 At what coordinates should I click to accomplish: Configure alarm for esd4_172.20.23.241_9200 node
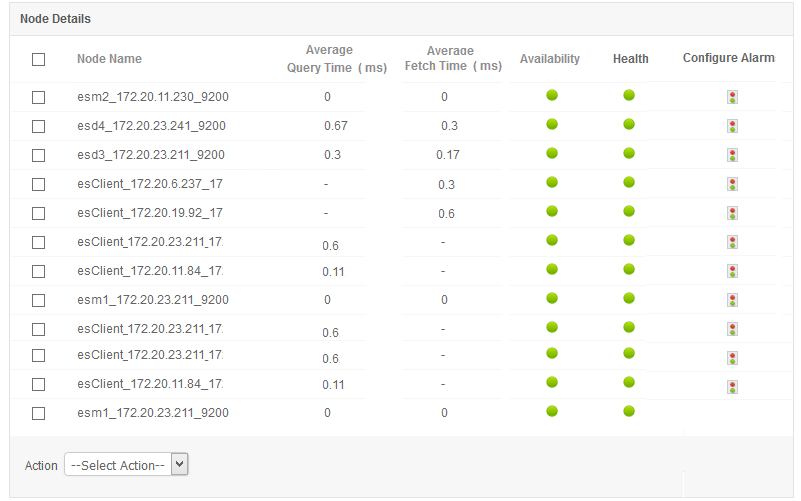point(733,126)
